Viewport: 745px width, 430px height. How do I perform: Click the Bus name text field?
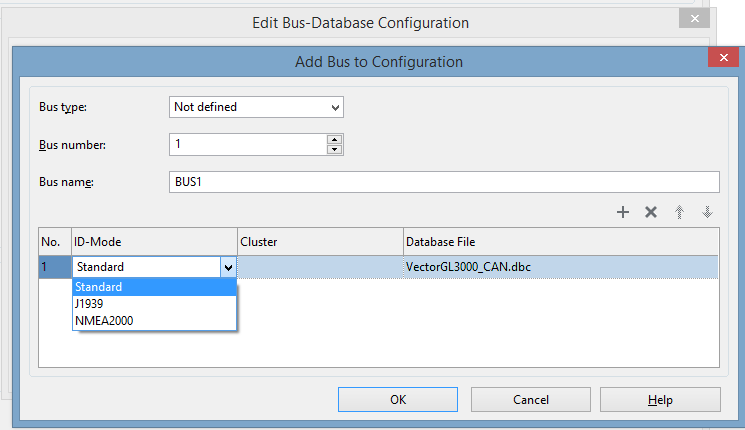click(444, 181)
